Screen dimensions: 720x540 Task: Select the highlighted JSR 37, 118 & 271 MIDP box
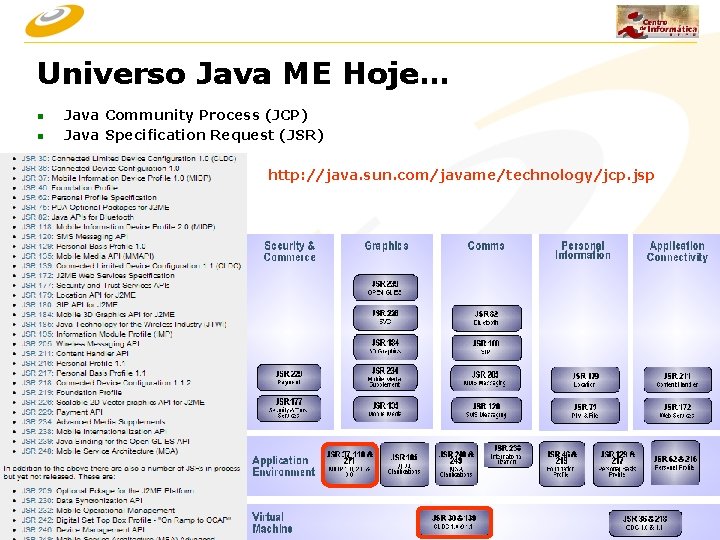coord(350,464)
